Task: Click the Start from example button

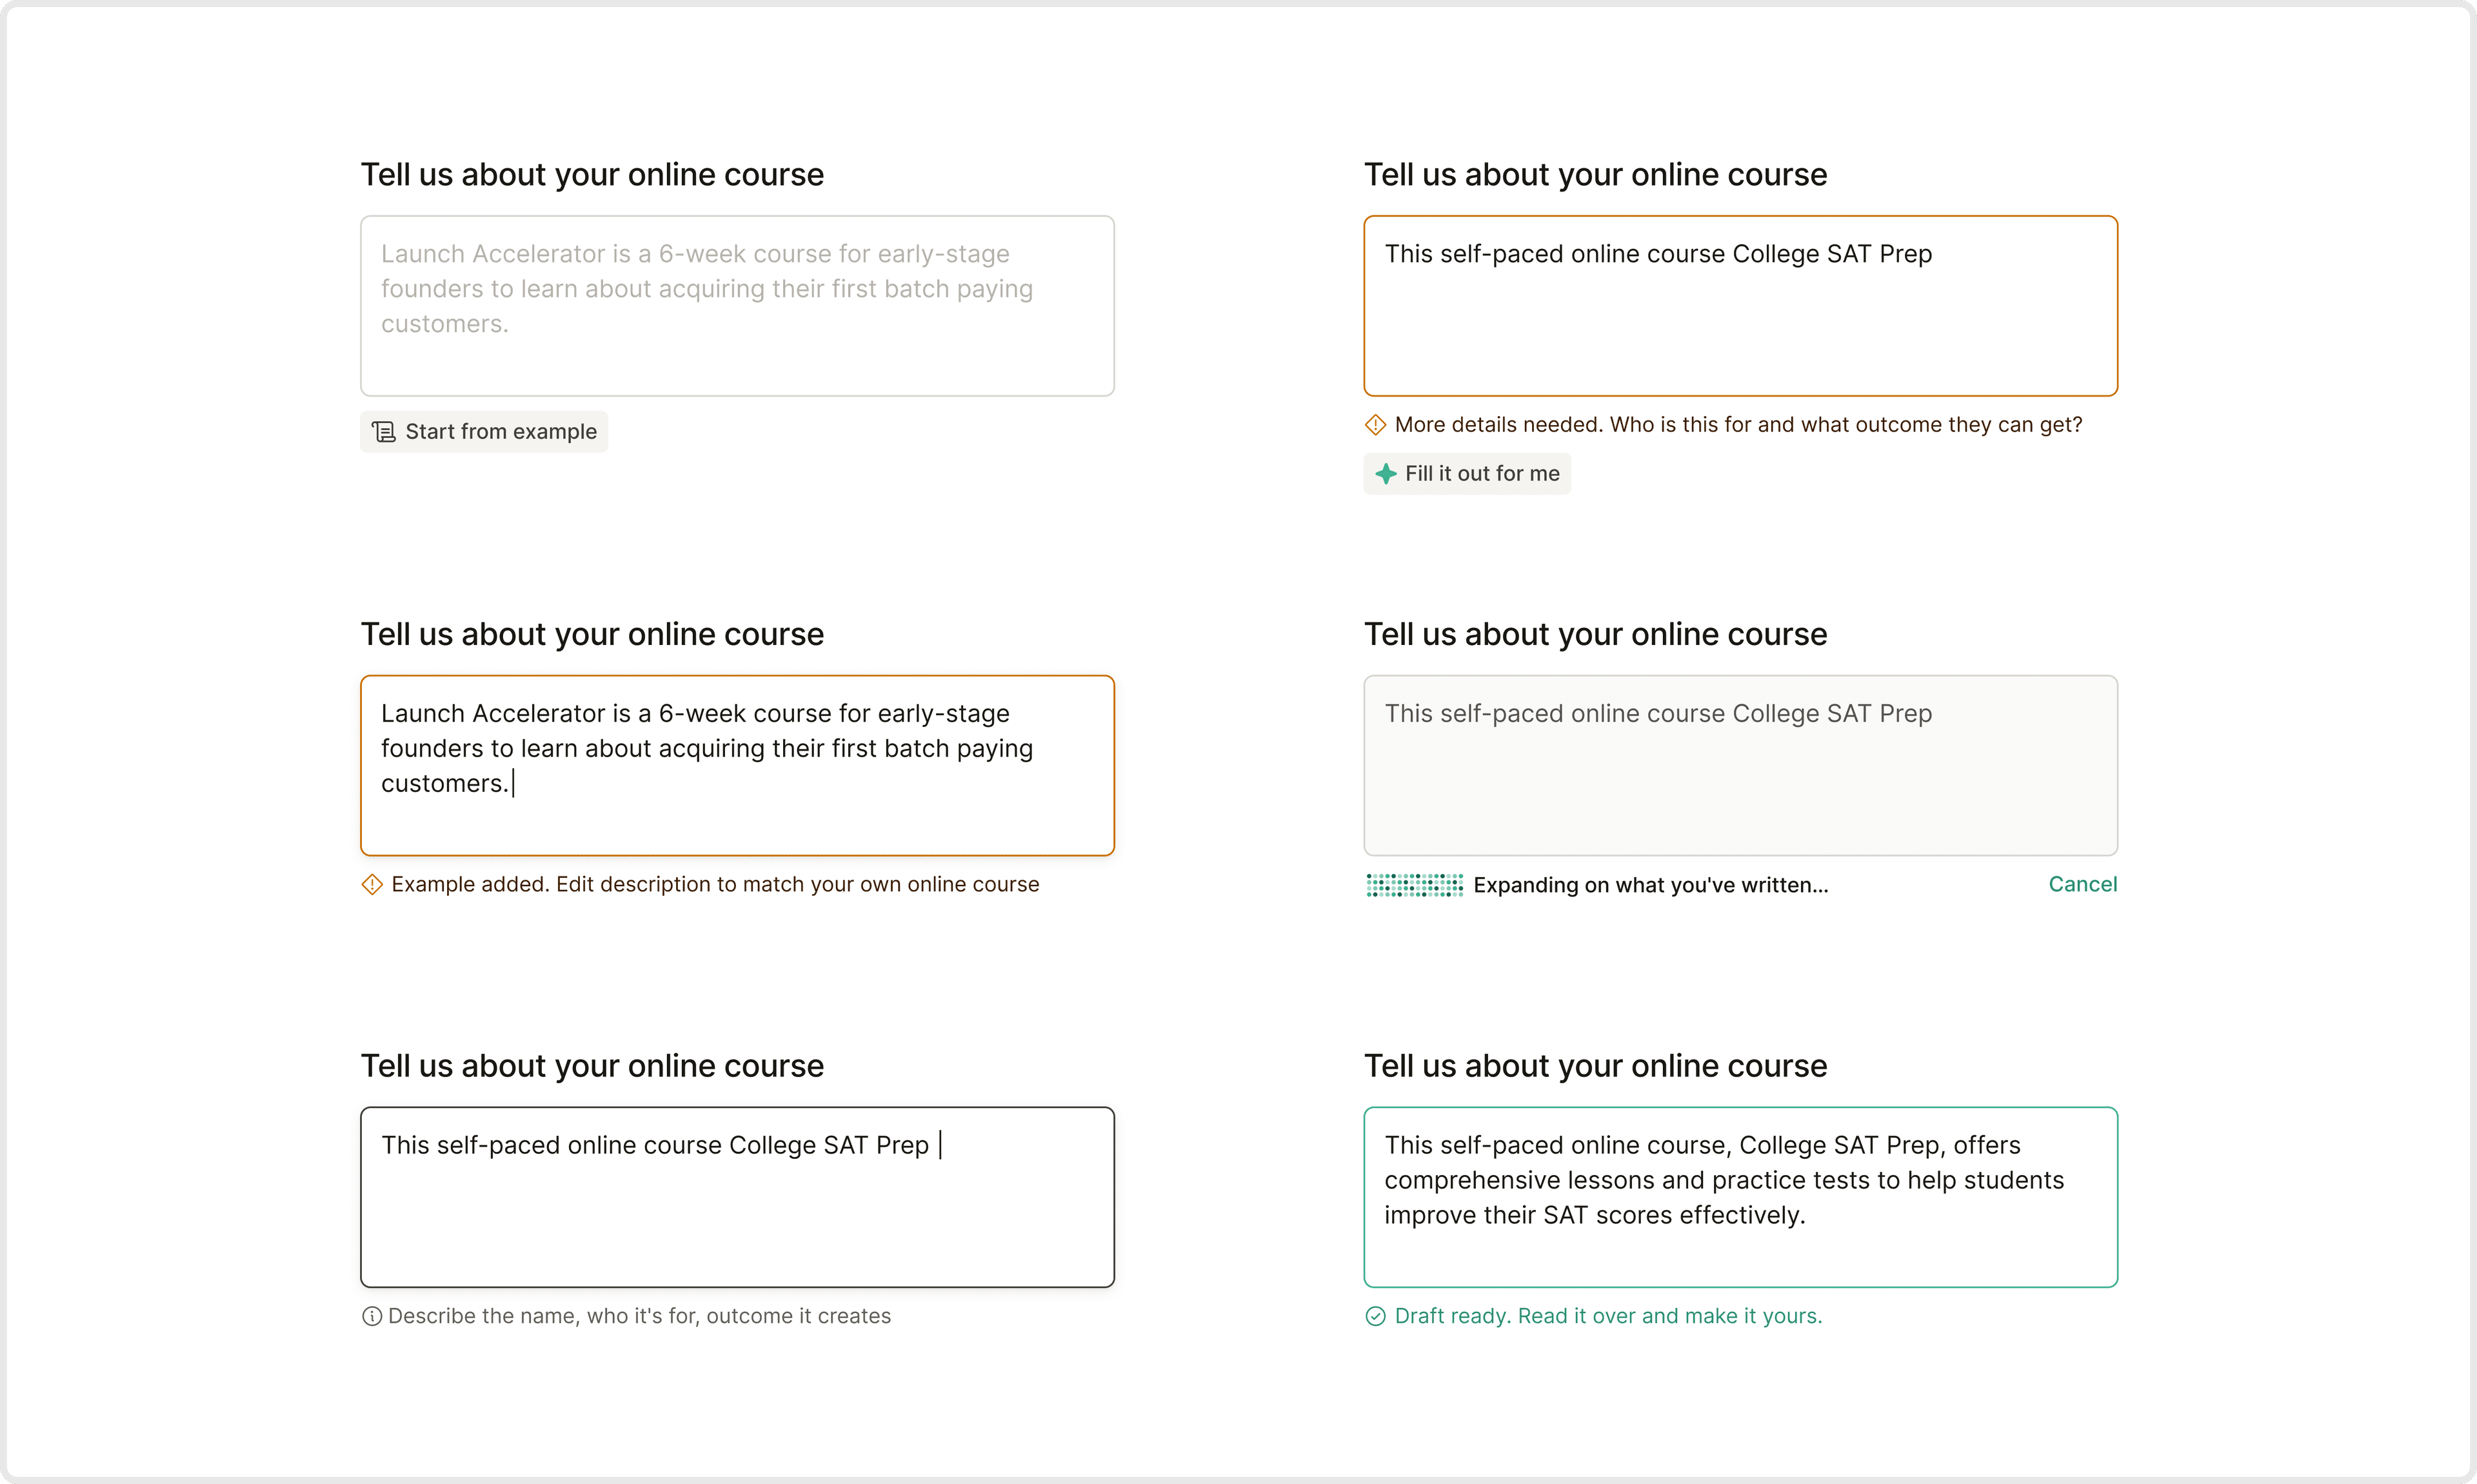Action: pyautogui.click(x=484, y=432)
